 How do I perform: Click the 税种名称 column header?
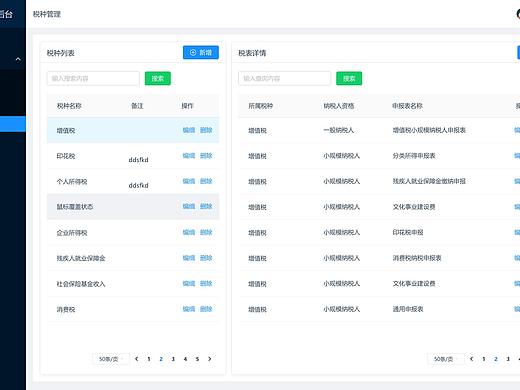[69, 106]
